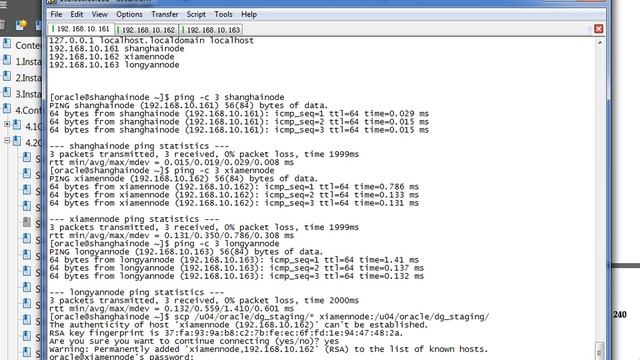Open the Help menu

249,14
